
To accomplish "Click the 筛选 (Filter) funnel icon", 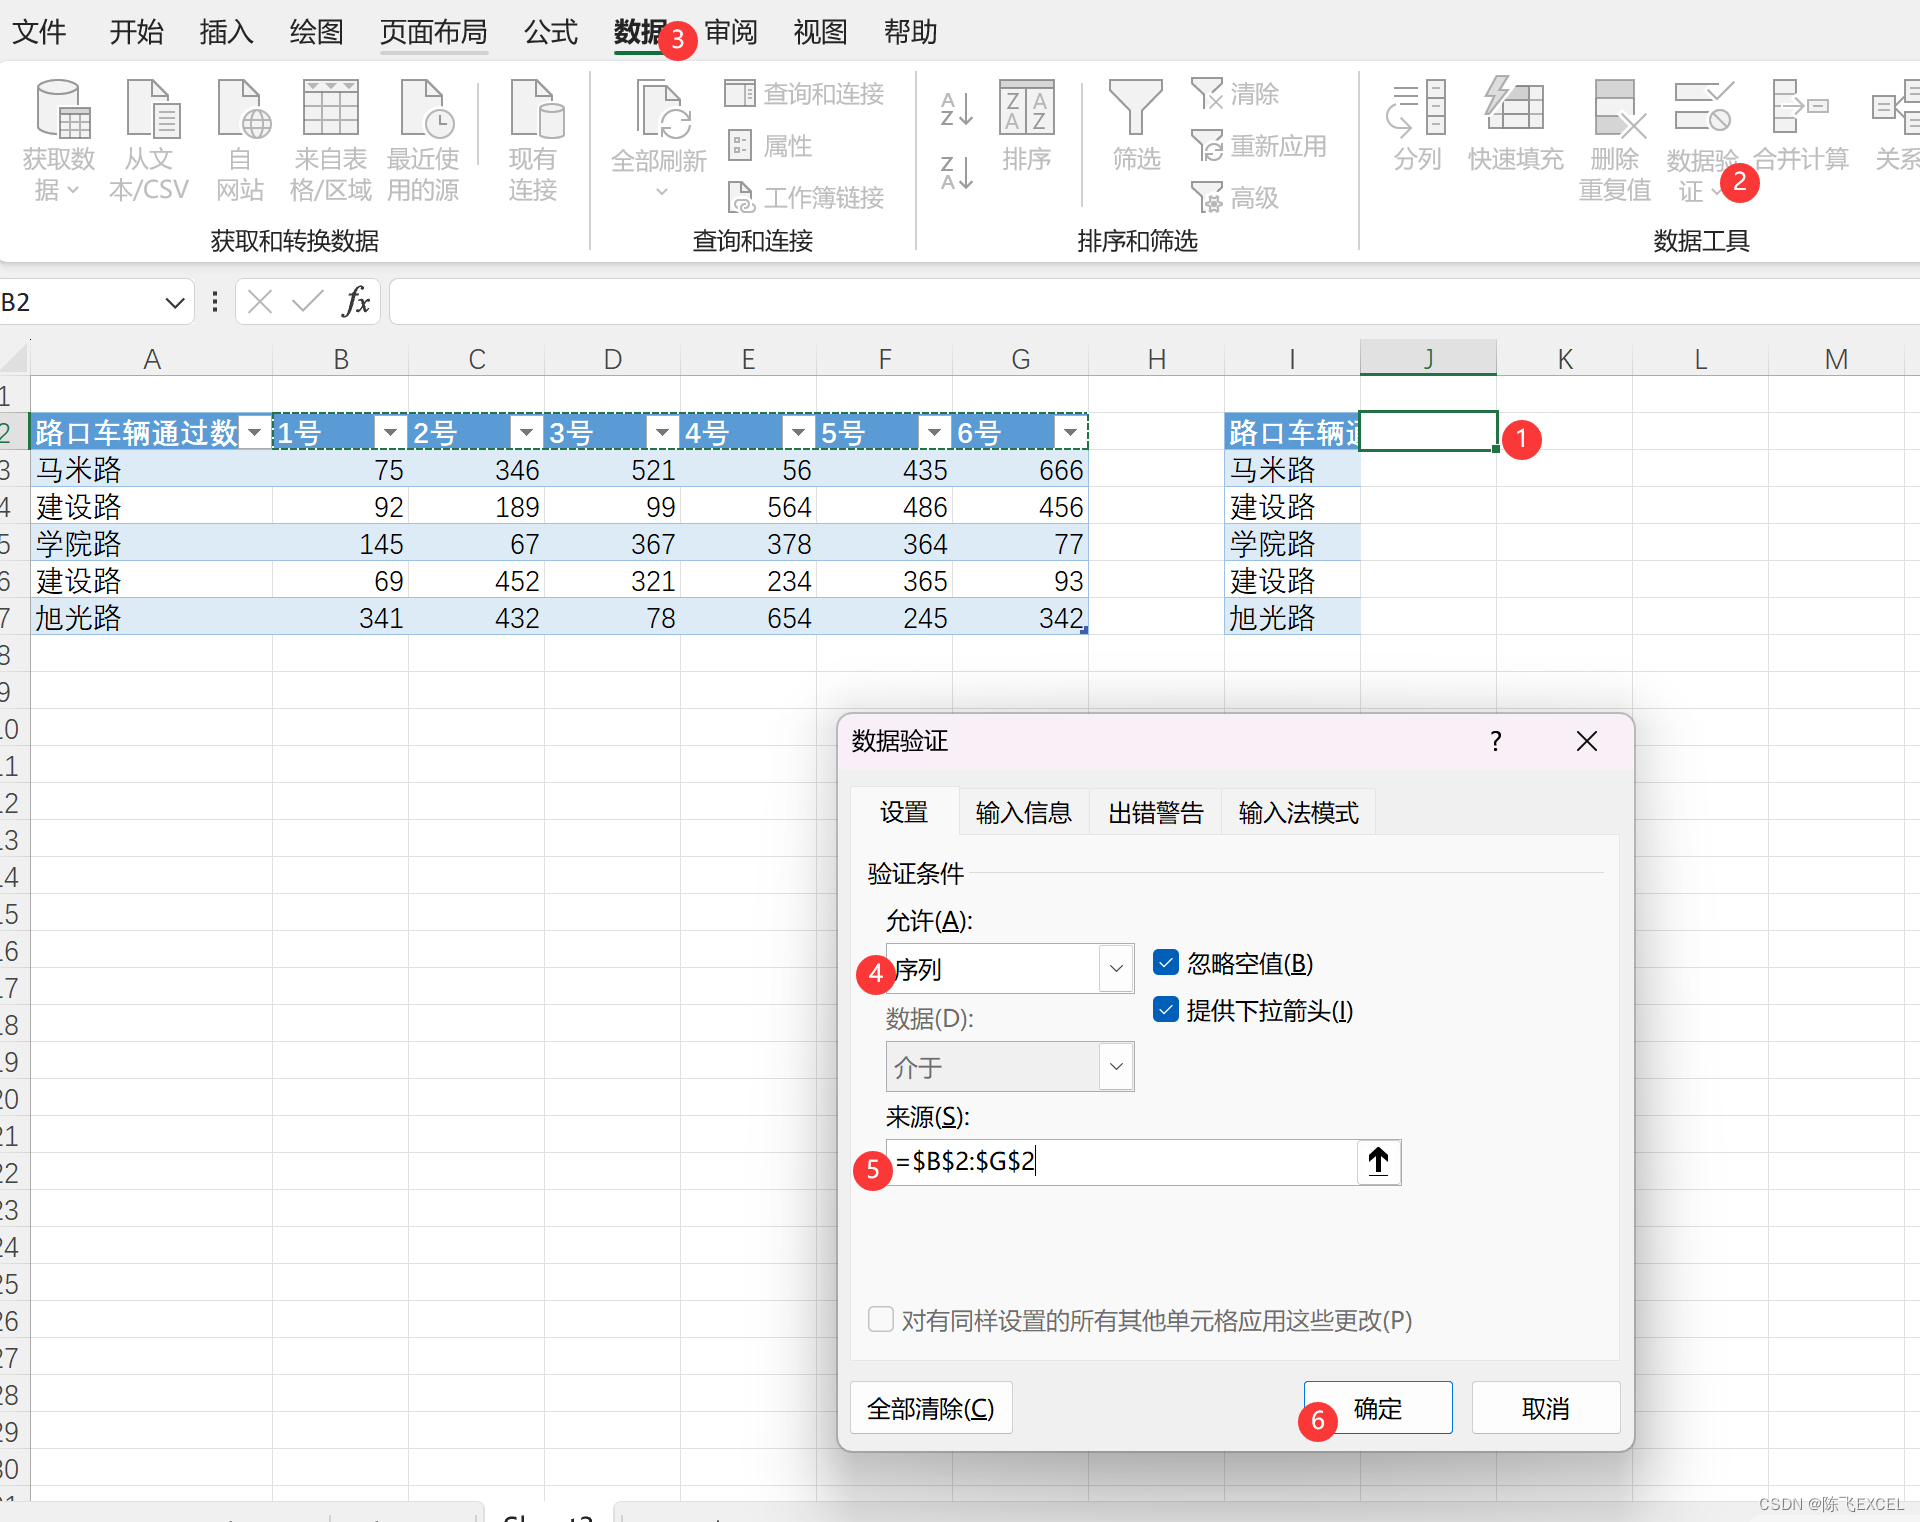I will click(x=1135, y=108).
